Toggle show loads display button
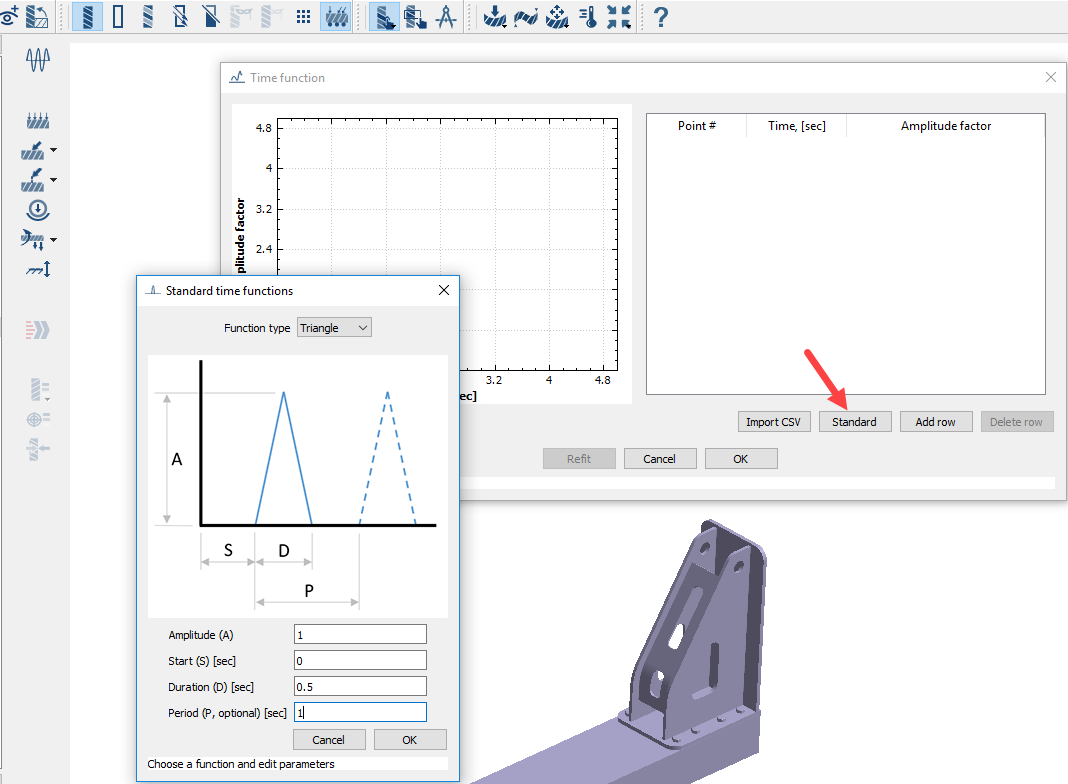 (335, 17)
